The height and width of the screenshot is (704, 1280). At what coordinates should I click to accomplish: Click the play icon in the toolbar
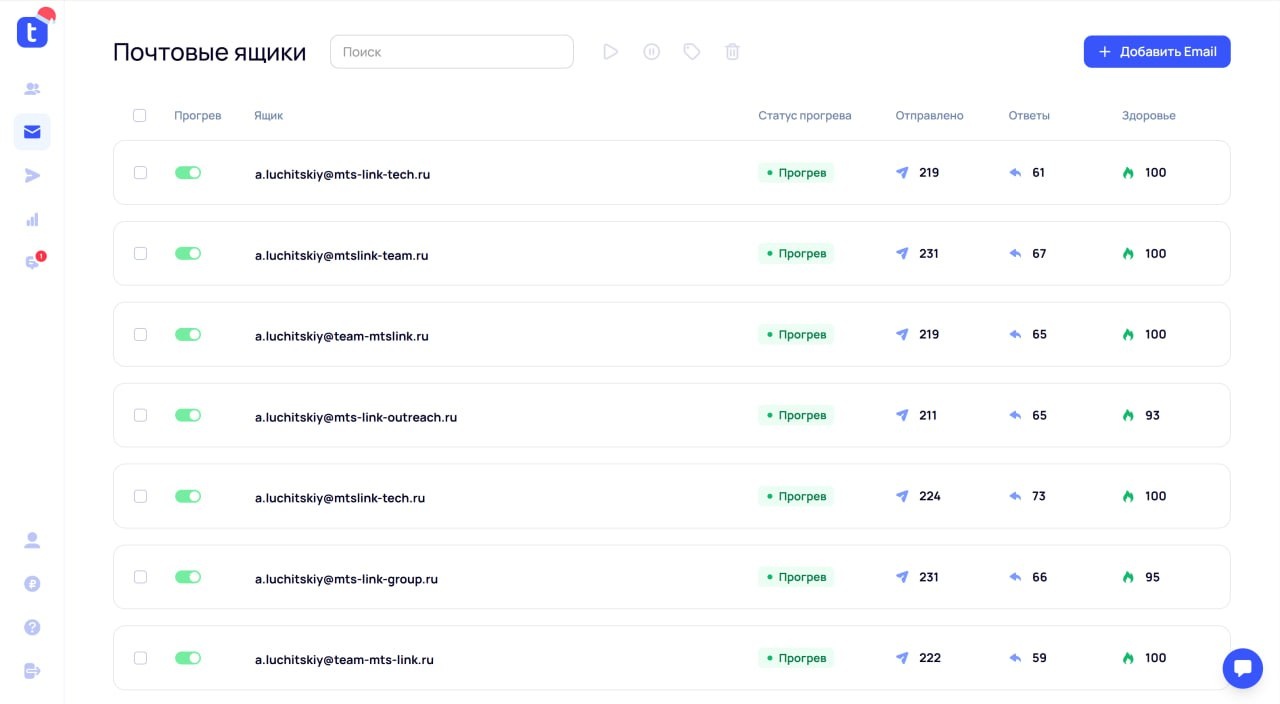[x=610, y=52]
